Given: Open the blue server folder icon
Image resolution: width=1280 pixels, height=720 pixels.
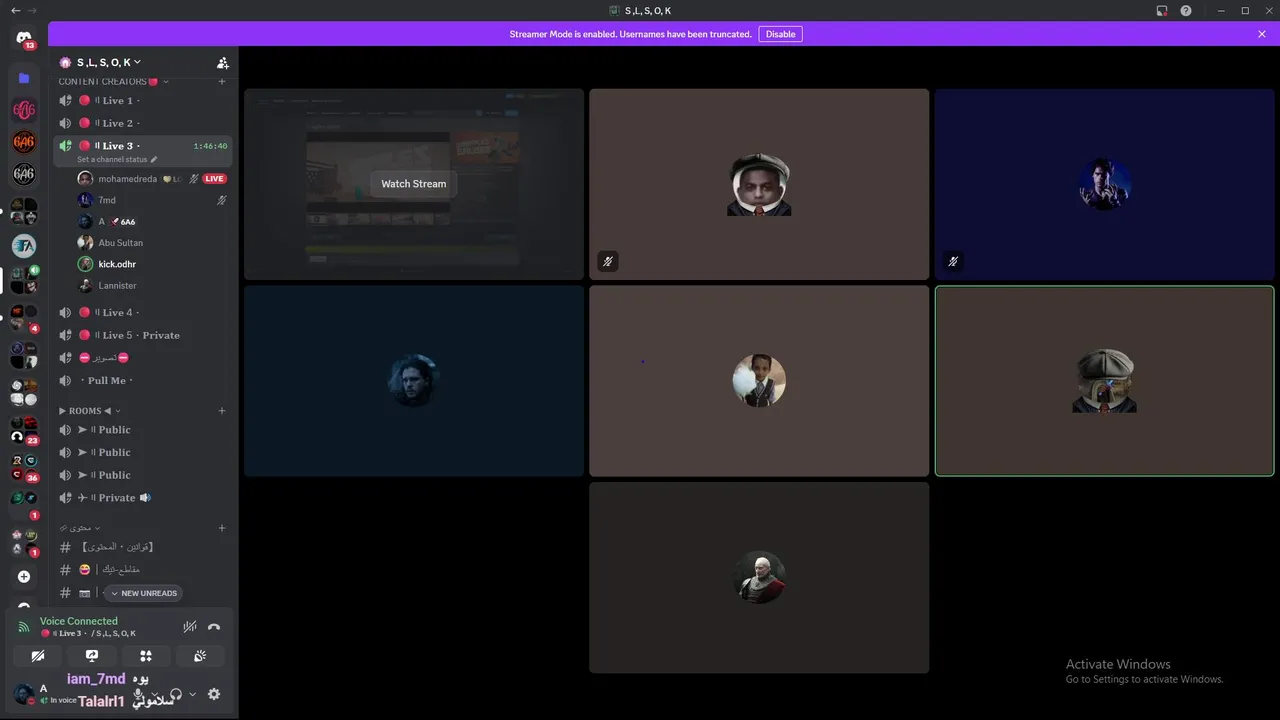Looking at the screenshot, I should (24, 78).
